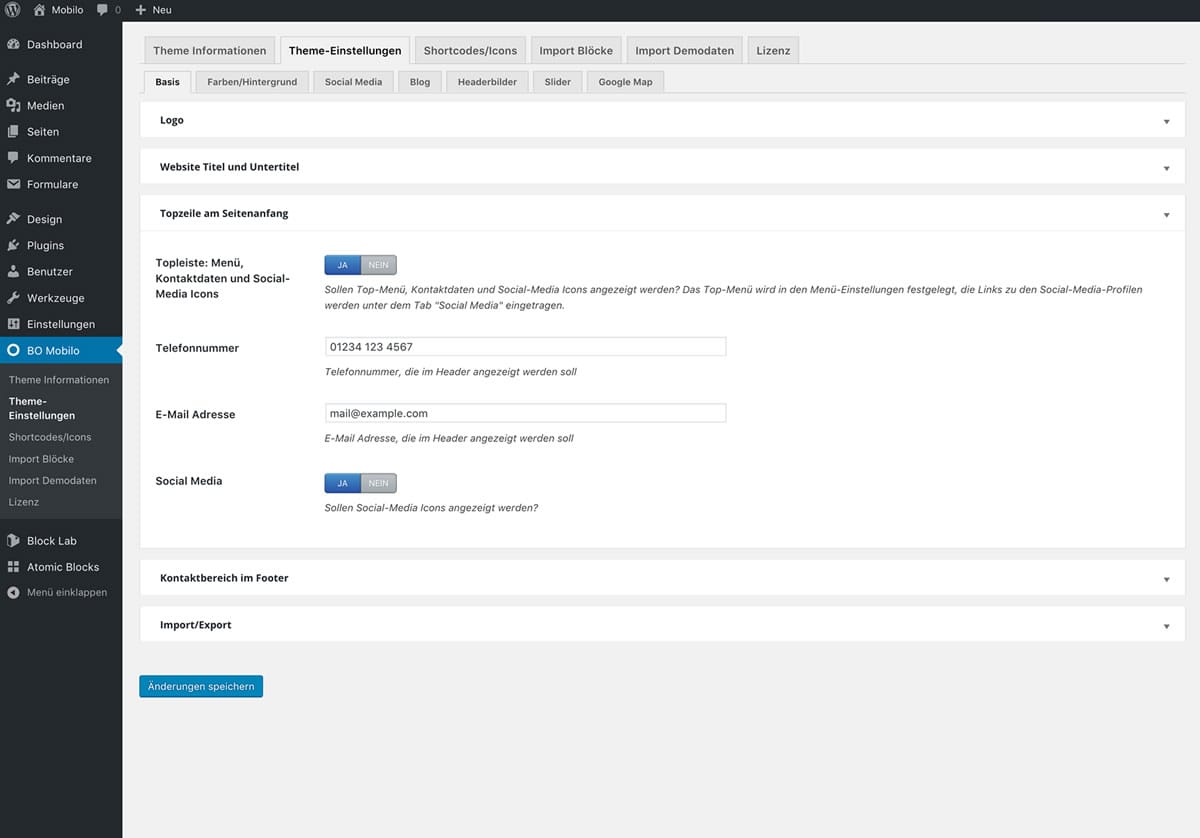
Task: Expand the Logo section arrow
Action: click(1166, 121)
